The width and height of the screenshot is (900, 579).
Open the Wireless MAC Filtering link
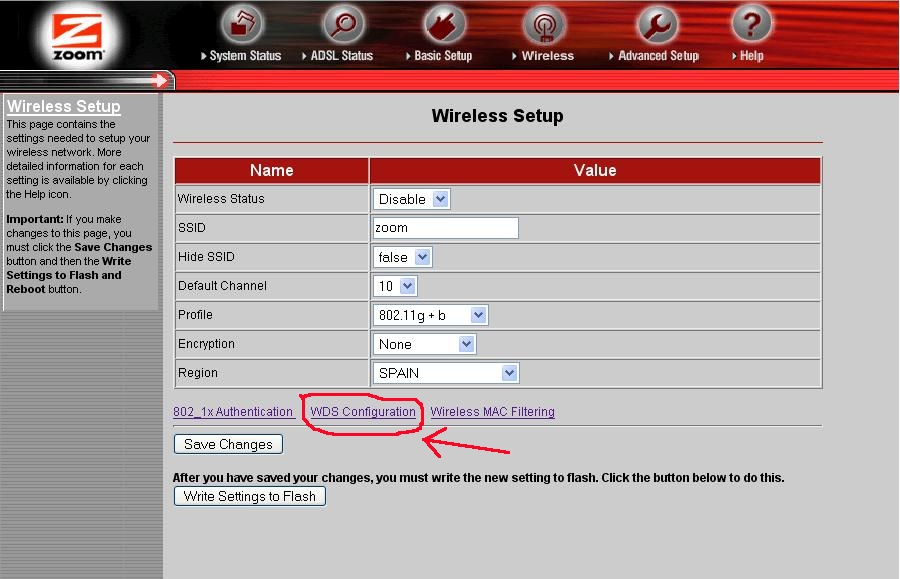tap(492, 412)
